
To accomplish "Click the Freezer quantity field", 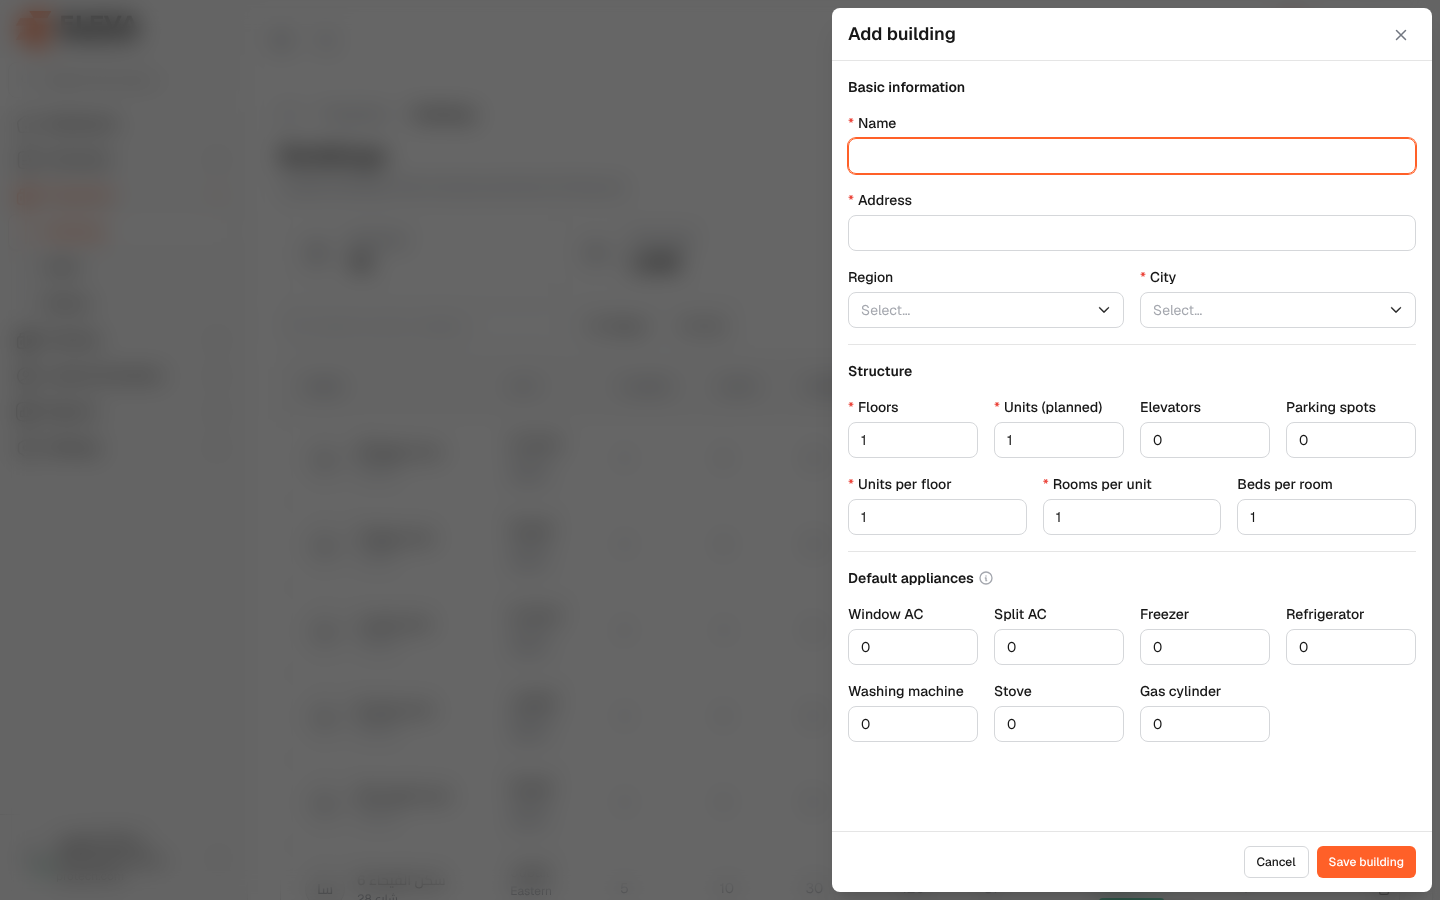I will tap(1205, 647).
